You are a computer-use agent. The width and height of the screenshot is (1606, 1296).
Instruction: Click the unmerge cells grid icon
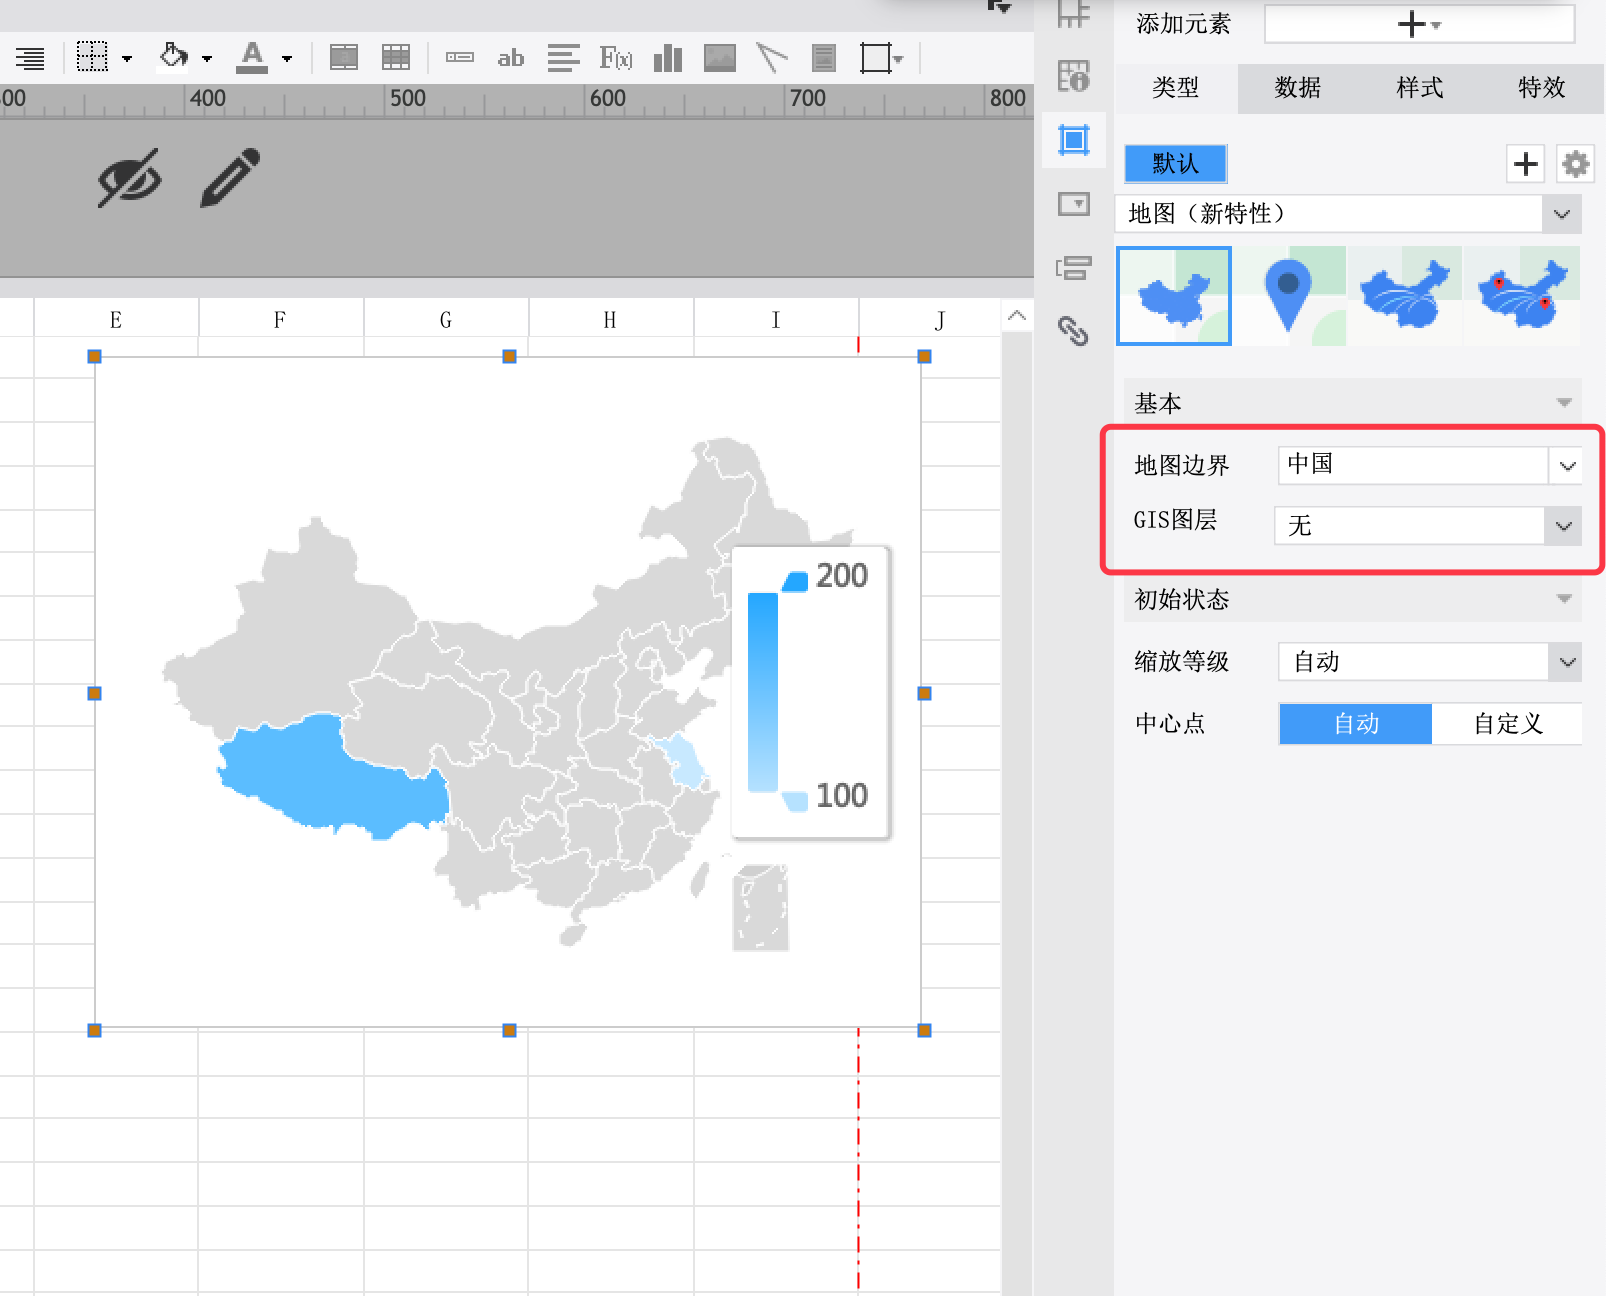click(x=396, y=58)
